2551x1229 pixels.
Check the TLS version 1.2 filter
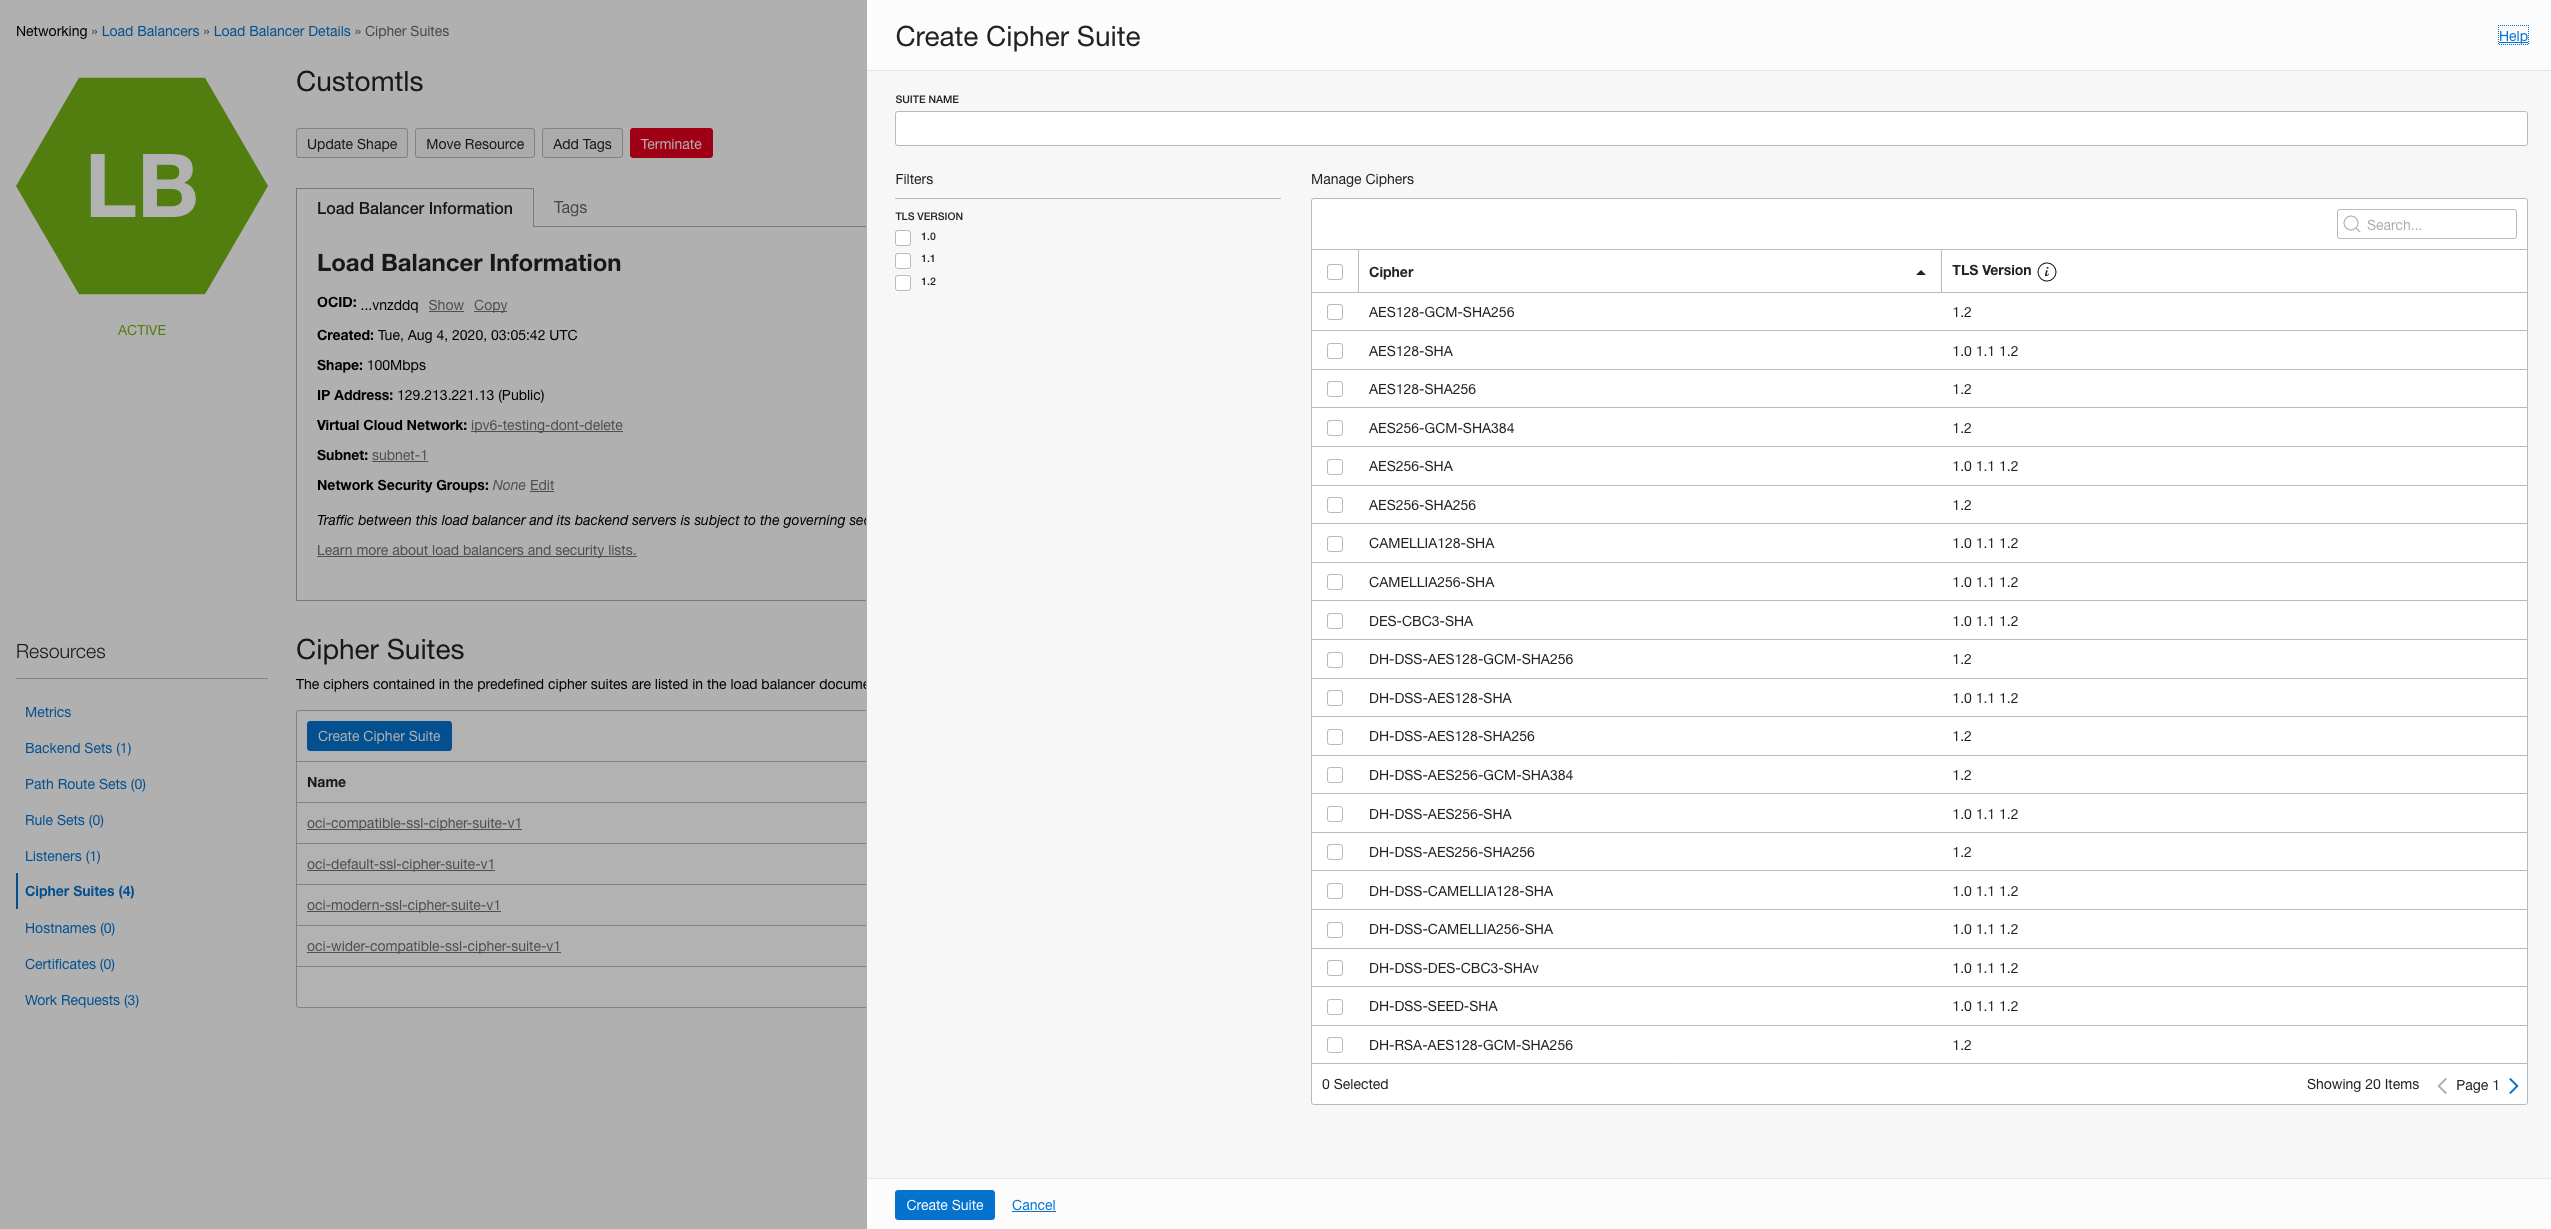pyautogui.click(x=903, y=283)
